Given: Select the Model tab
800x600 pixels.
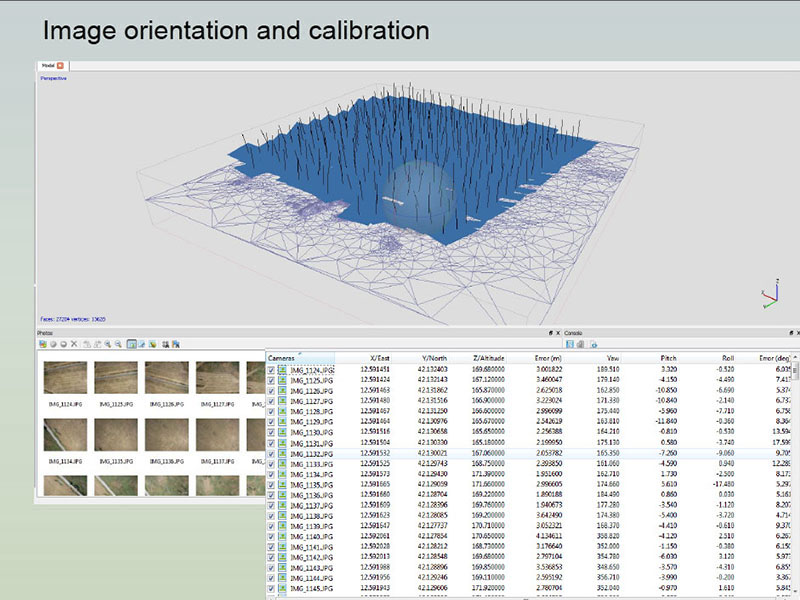Looking at the screenshot, I should pos(47,65).
